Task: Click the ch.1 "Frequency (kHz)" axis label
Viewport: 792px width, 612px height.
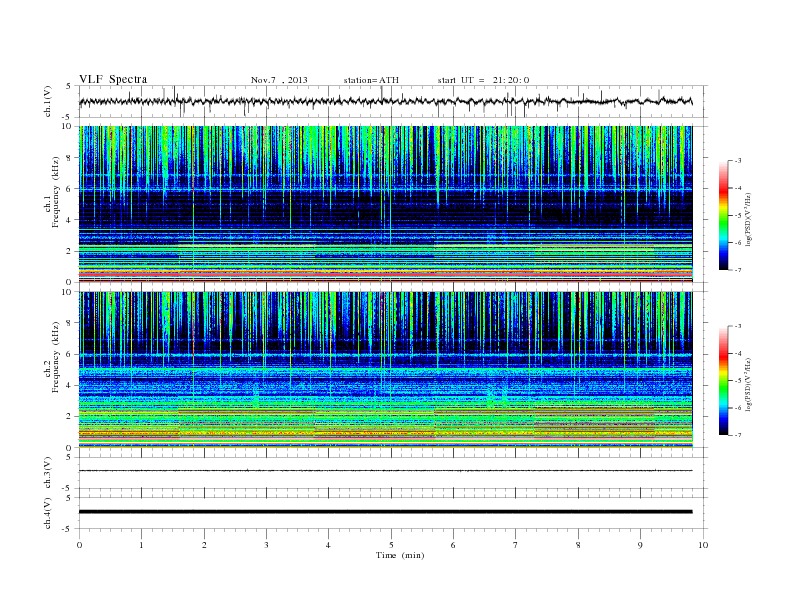Action: (x=55, y=192)
